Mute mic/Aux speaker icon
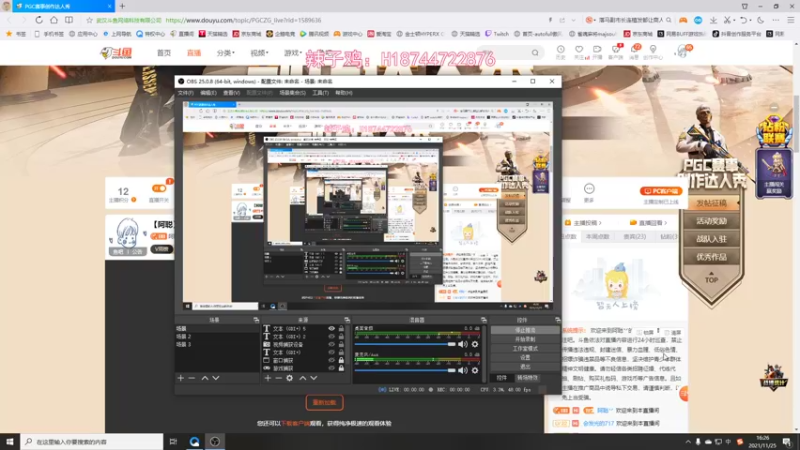Image resolution: width=800 pixels, height=450 pixels. click(463, 370)
